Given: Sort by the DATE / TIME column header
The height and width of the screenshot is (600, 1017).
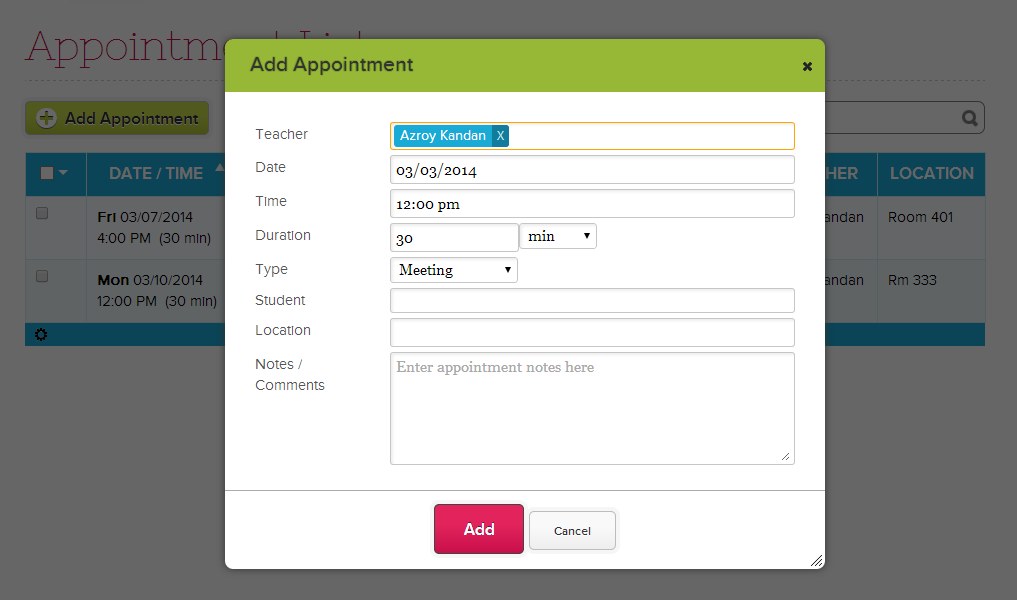Looking at the screenshot, I should click(156, 173).
